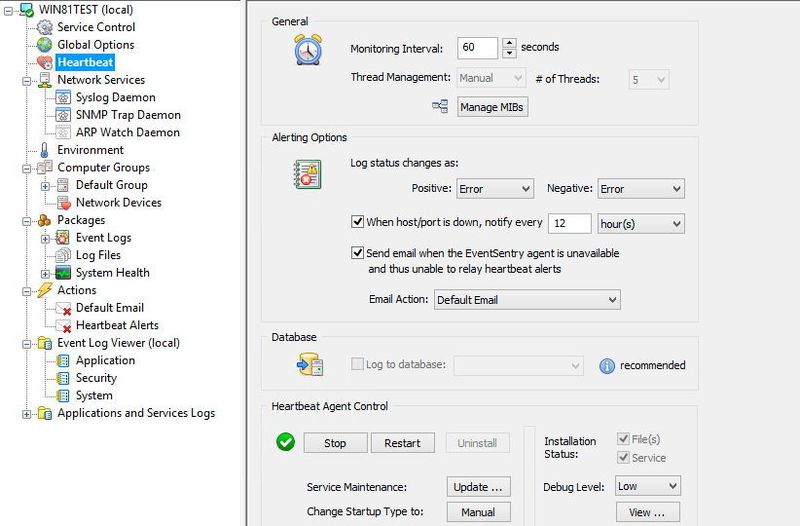The height and width of the screenshot is (526, 800).
Task: Click the Computer Groups icon
Action: pos(45,167)
